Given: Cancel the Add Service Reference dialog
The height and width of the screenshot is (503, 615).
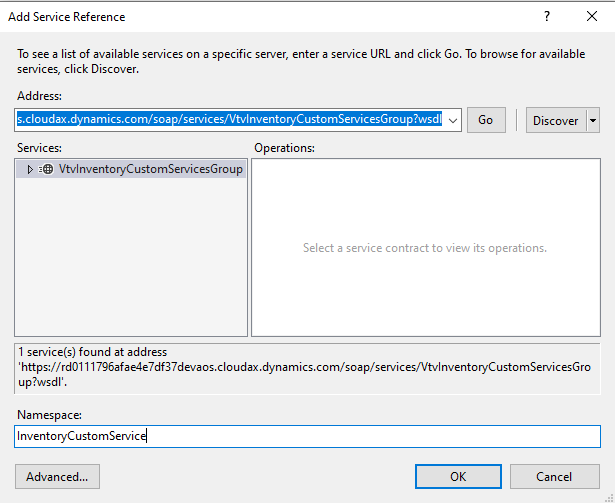Looking at the screenshot, I should [555, 477].
